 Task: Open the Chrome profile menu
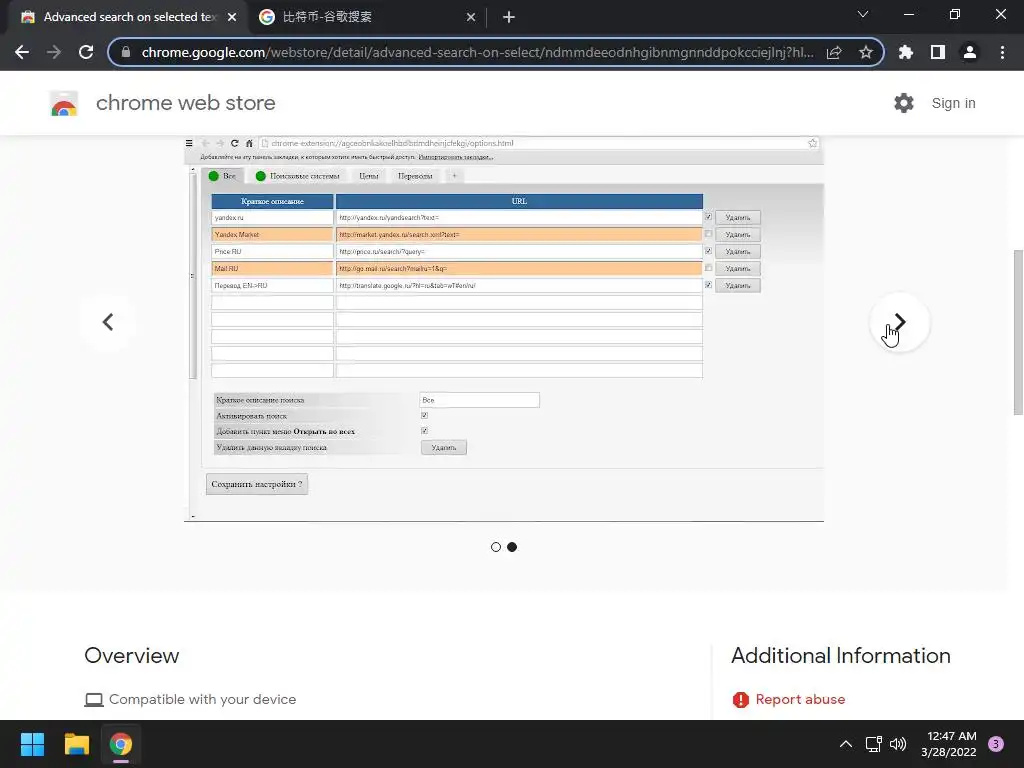(970, 52)
